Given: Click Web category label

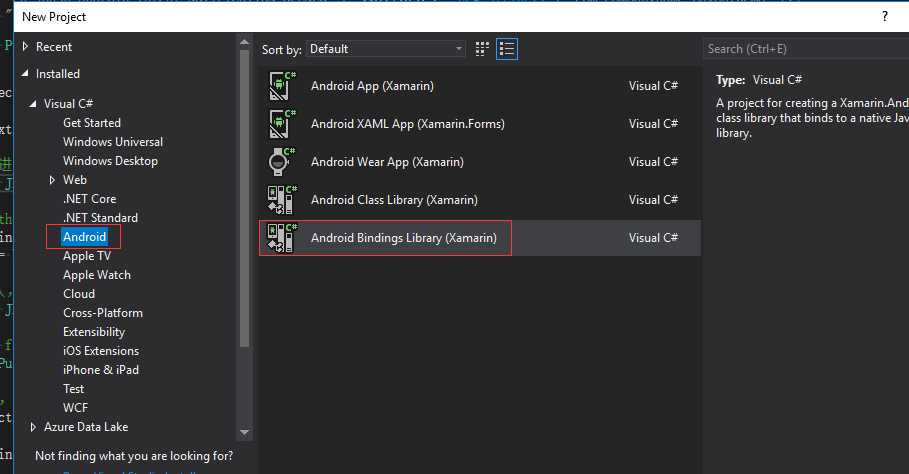Looking at the screenshot, I should click(x=75, y=180).
